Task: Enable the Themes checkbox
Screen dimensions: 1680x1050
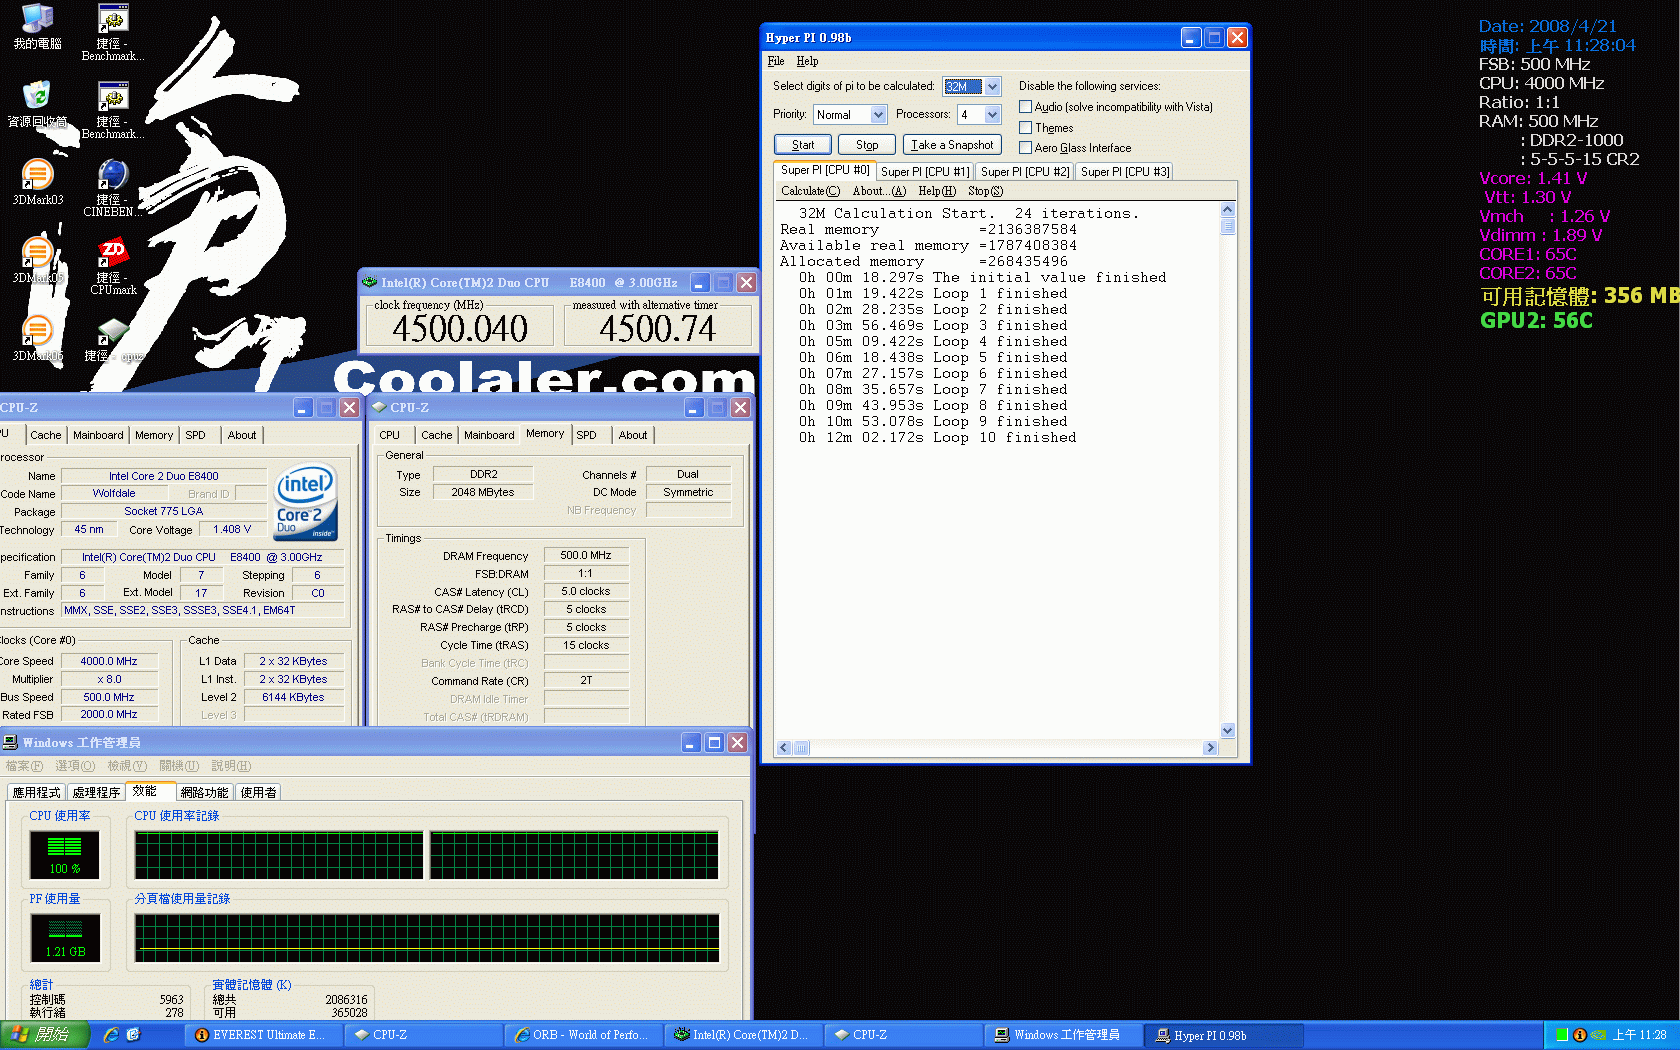Action: point(1025,128)
